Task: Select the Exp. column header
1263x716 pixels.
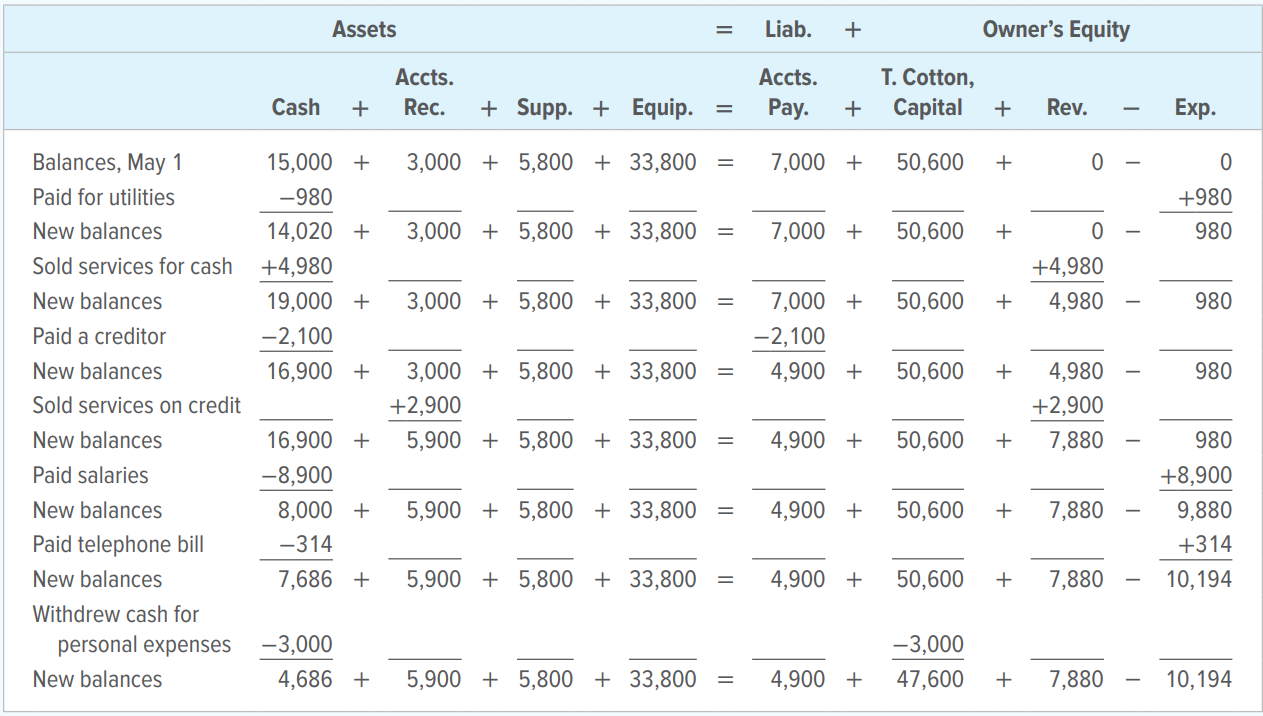Action: click(x=1195, y=108)
